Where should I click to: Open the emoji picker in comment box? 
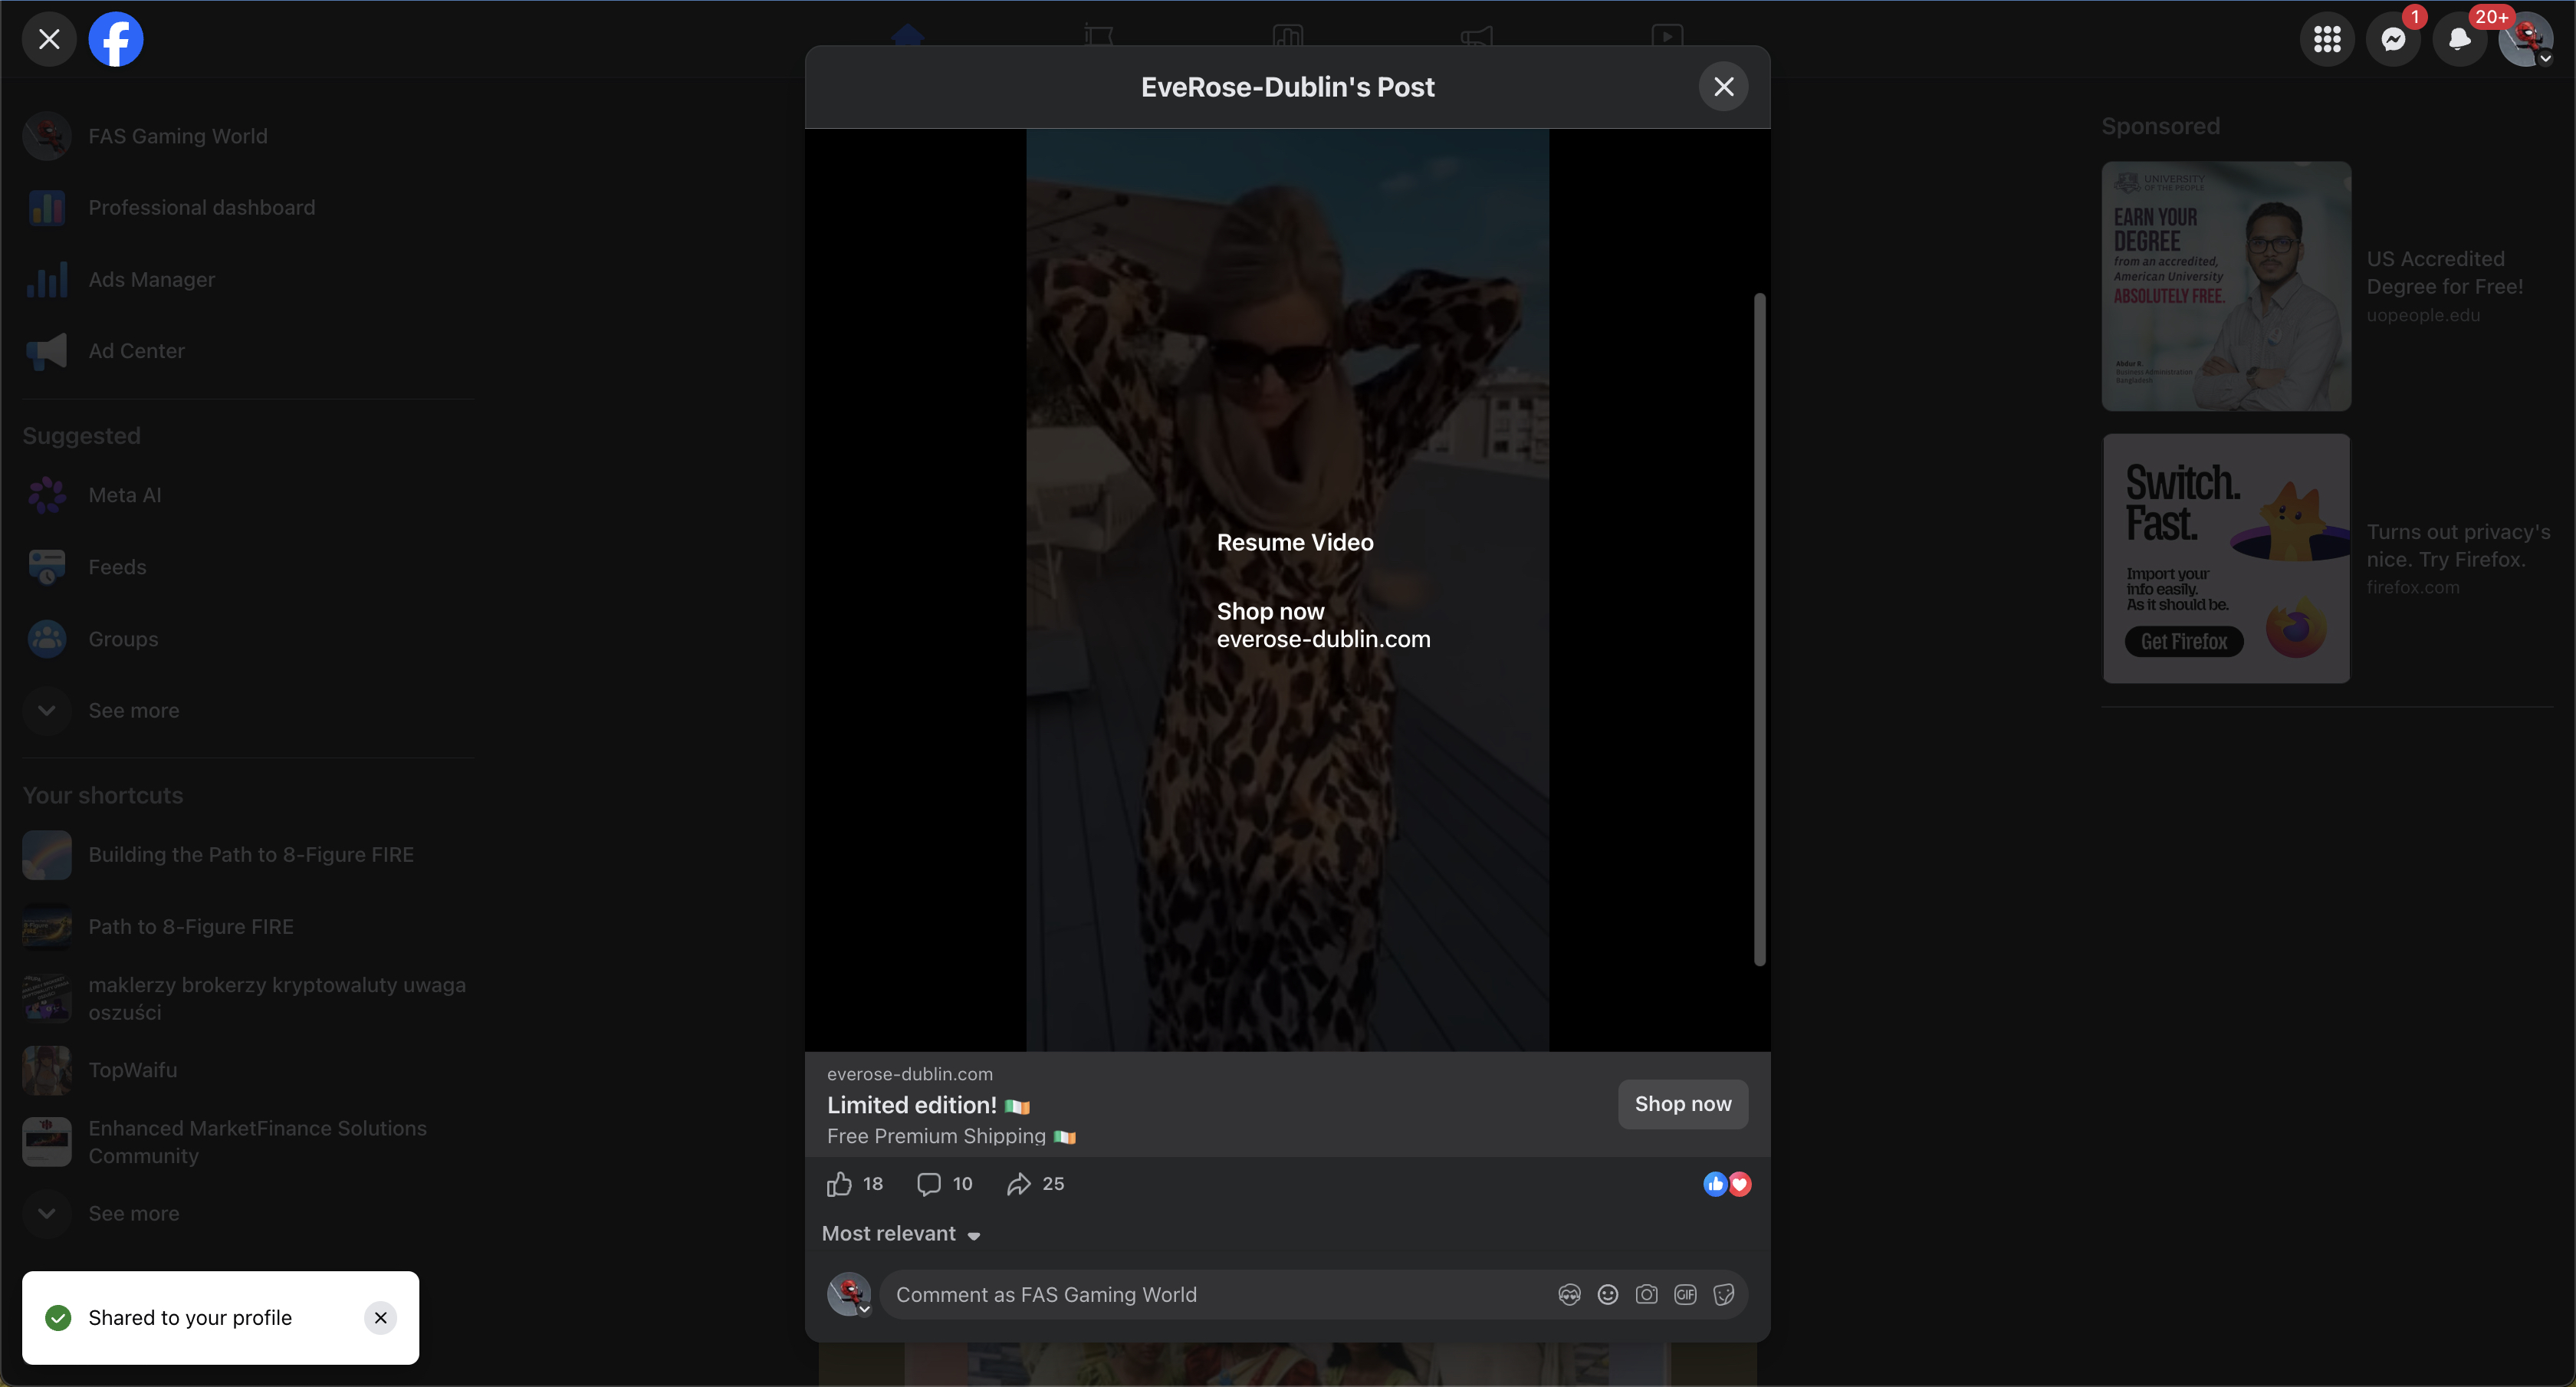click(x=1608, y=1295)
